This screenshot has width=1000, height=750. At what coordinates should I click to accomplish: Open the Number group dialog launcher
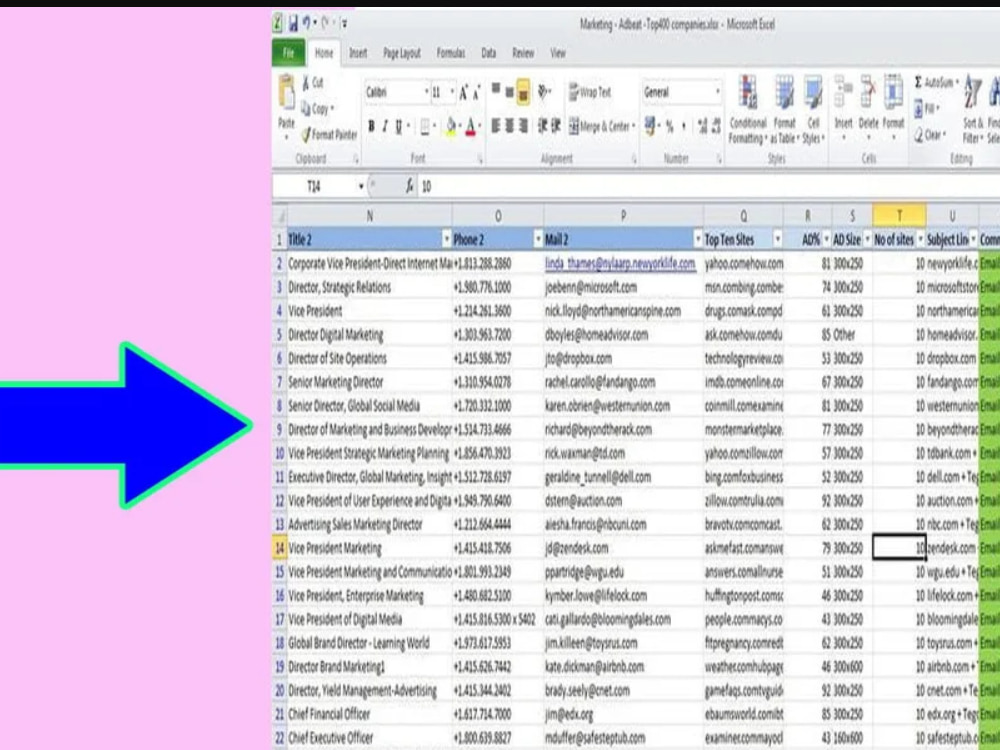tap(719, 159)
